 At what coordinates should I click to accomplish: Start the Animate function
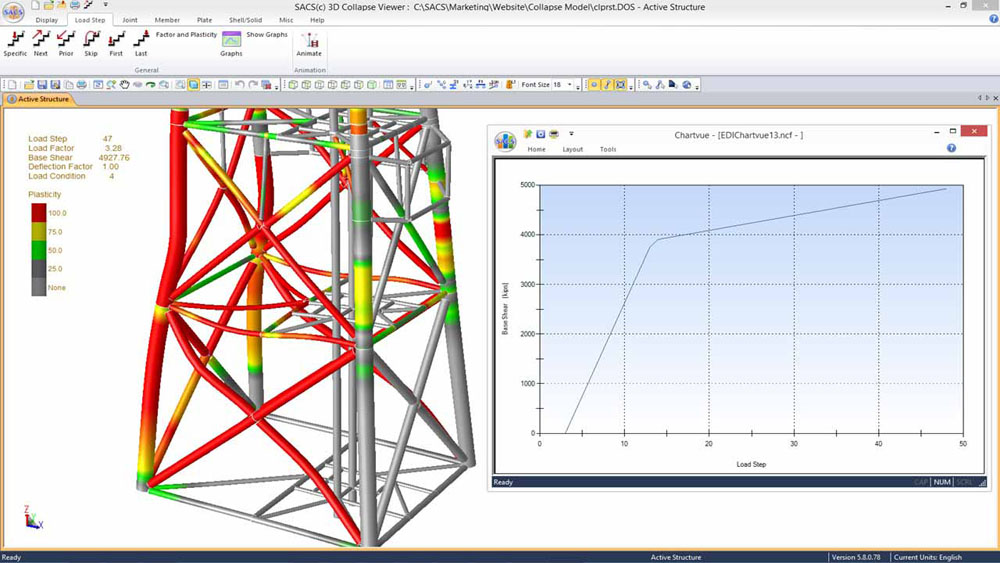coord(309,44)
